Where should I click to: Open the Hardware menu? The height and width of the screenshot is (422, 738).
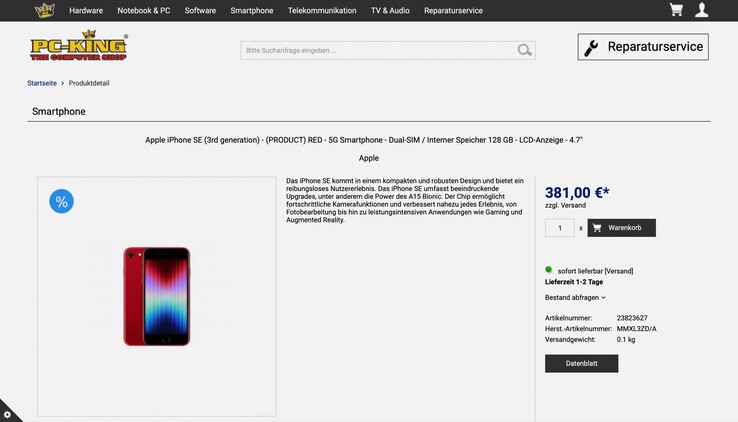coord(86,10)
